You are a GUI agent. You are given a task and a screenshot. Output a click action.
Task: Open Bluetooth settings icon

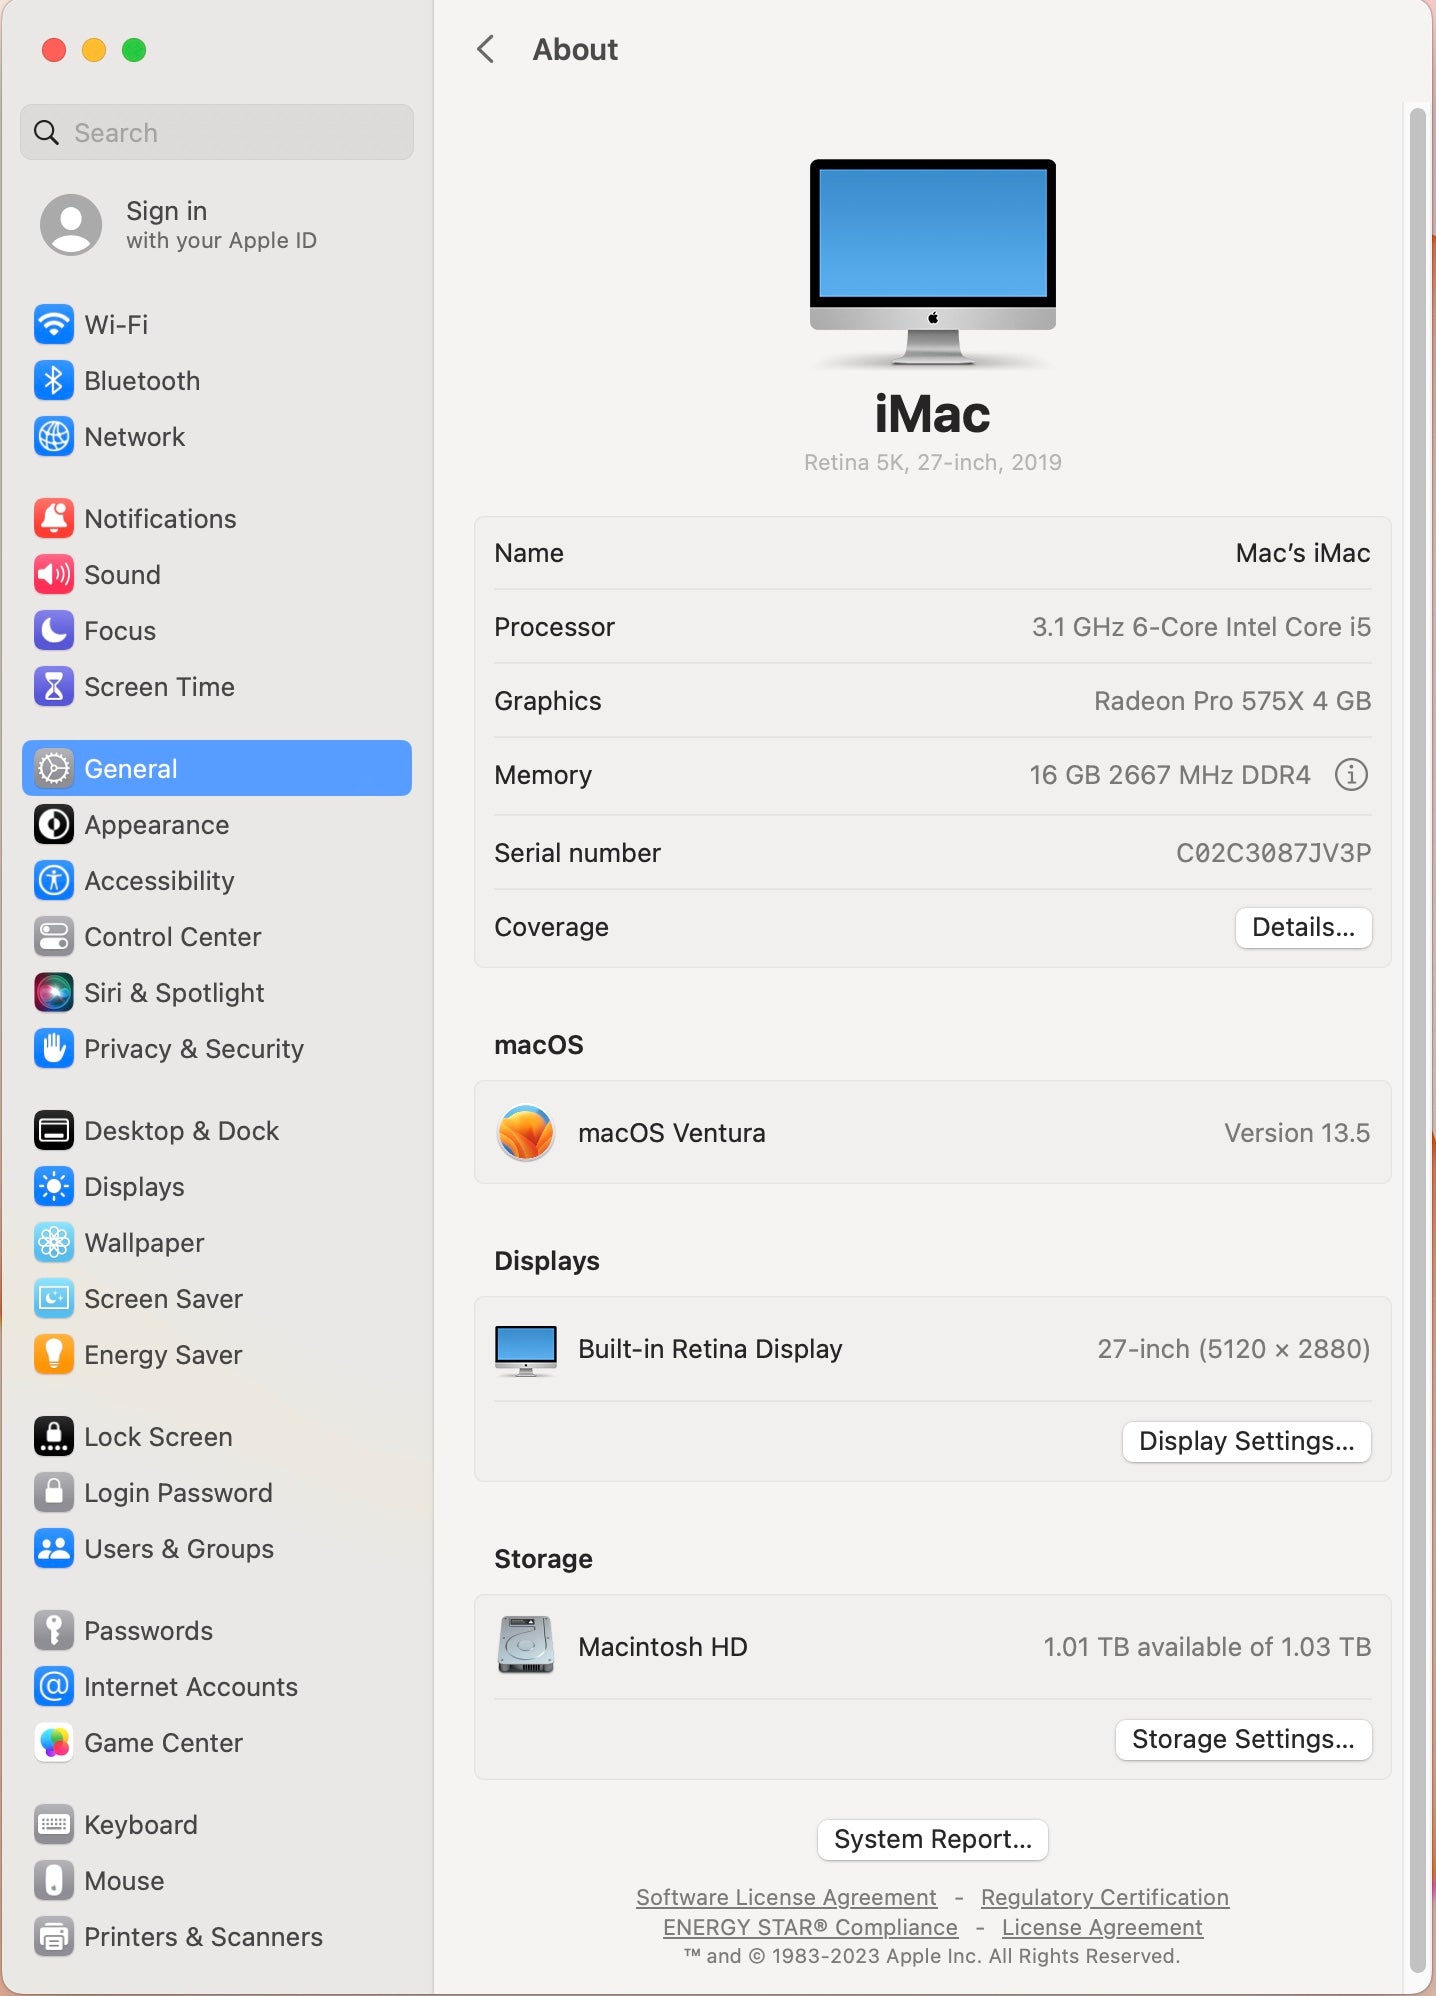click(x=54, y=380)
